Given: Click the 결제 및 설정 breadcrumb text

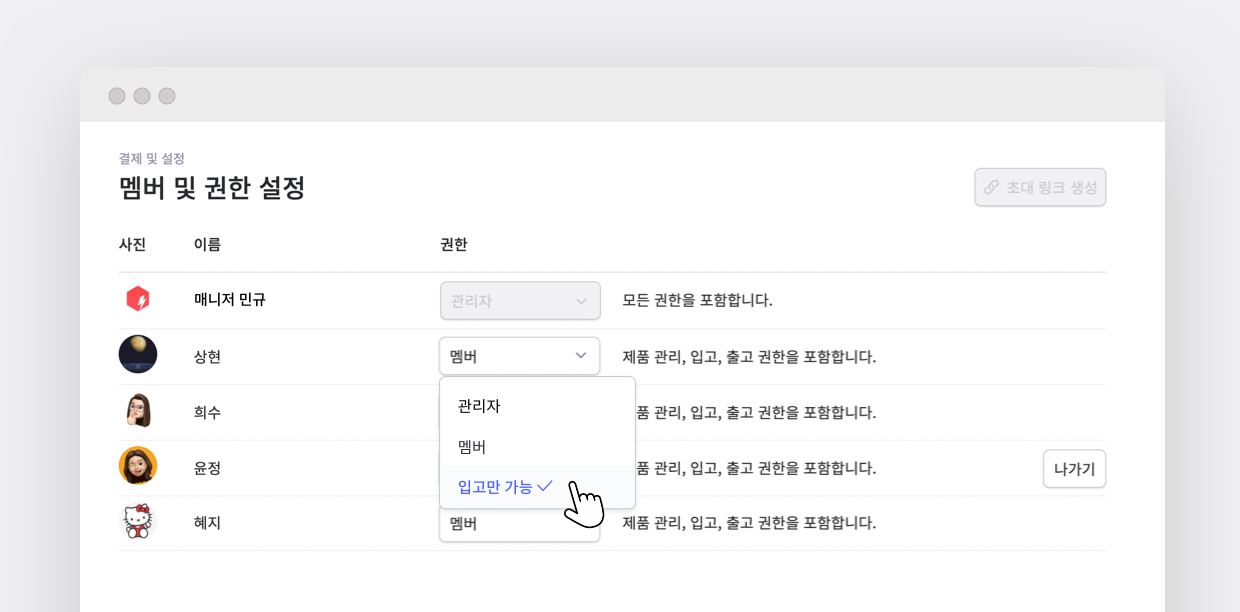Looking at the screenshot, I should pos(151,158).
